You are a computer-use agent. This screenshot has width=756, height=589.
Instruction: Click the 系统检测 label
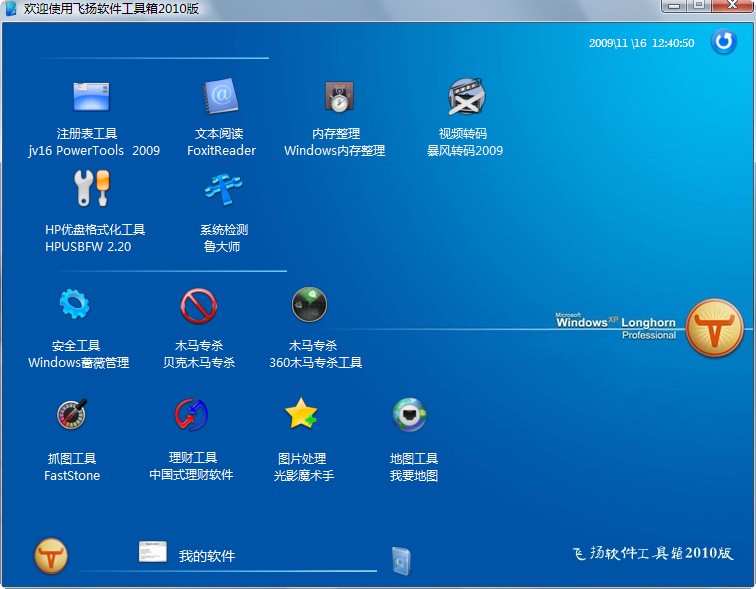pos(224,229)
